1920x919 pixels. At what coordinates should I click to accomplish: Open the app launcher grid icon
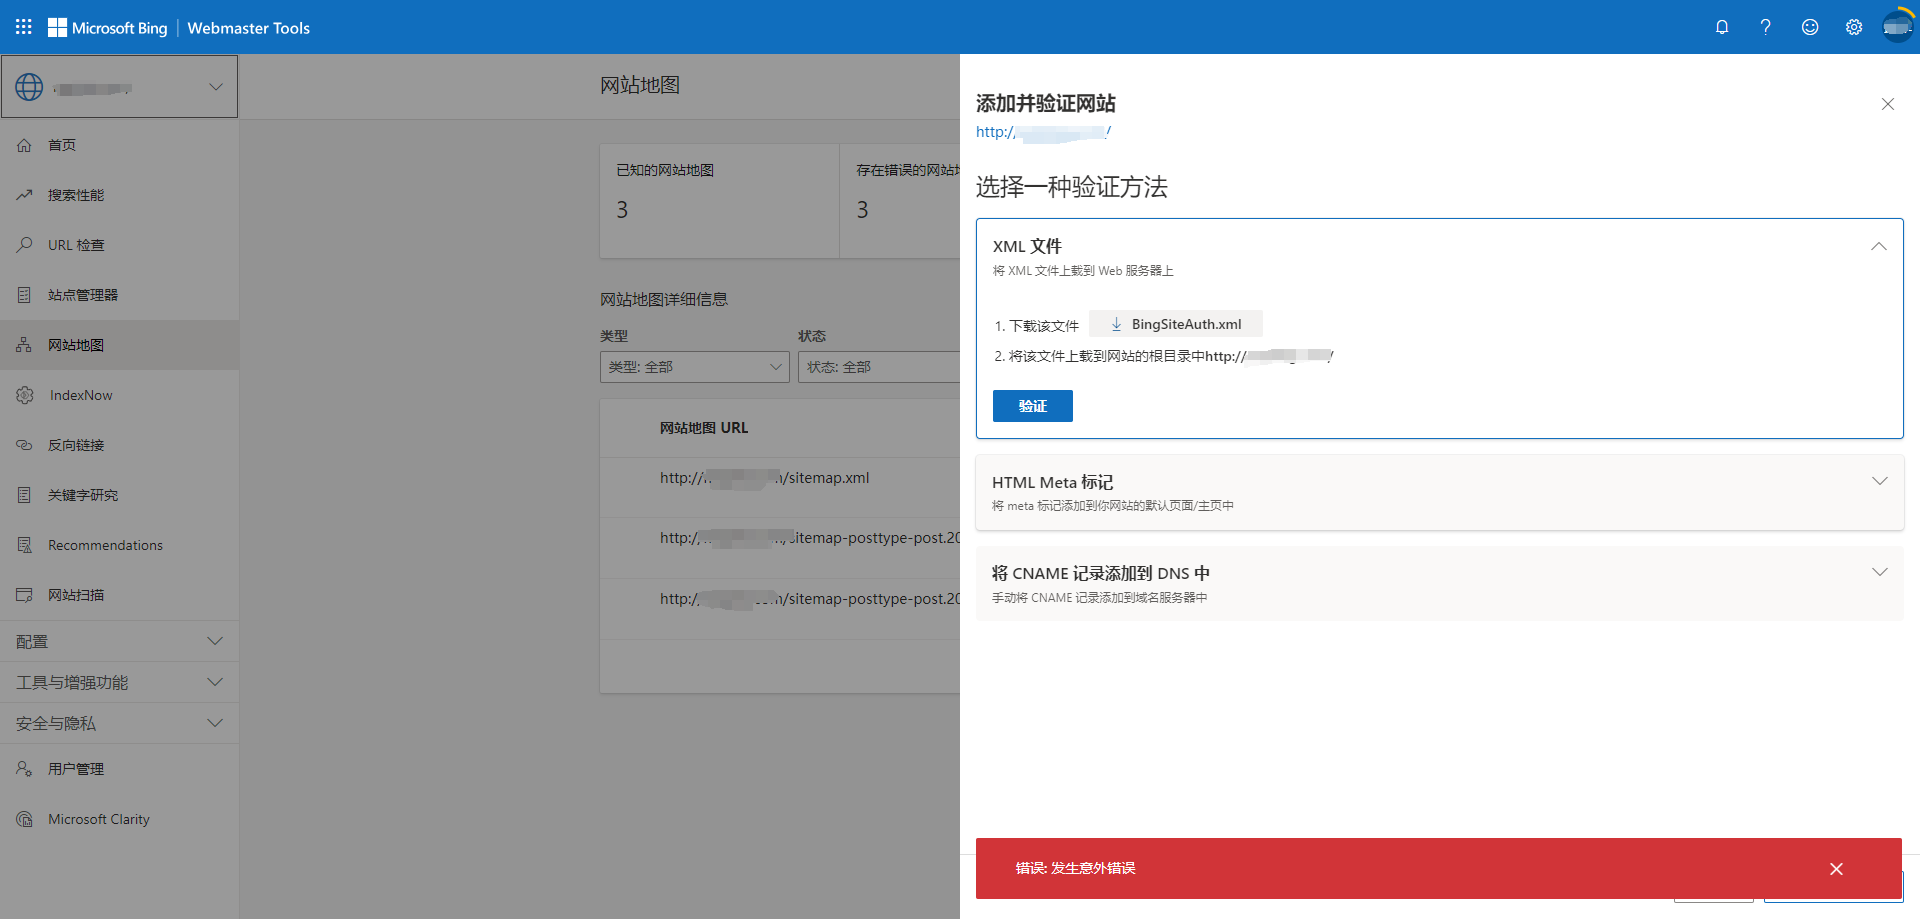tap(24, 27)
